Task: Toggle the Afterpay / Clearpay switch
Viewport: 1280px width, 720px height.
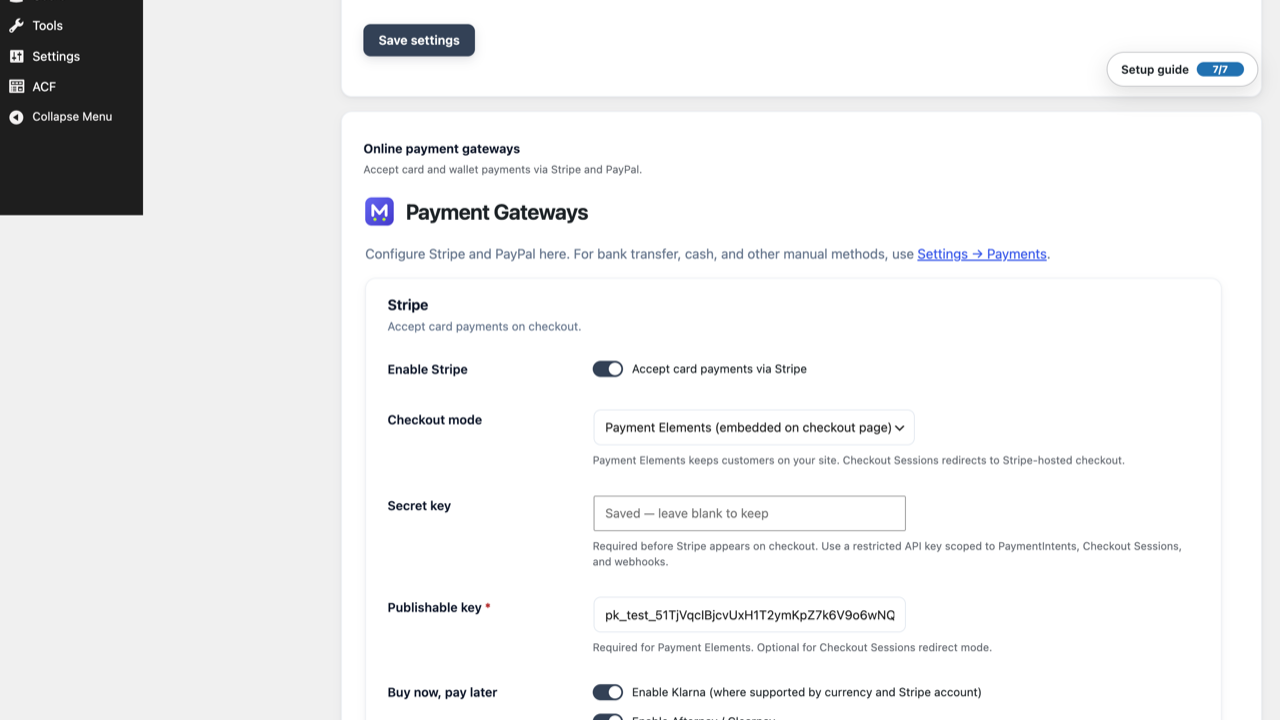Action: click(608, 717)
